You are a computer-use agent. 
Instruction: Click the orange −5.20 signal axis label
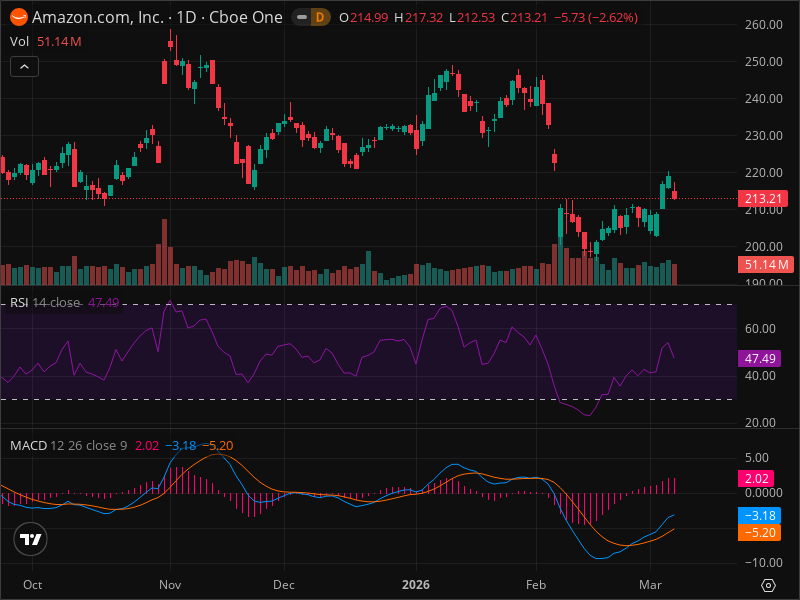pos(759,533)
